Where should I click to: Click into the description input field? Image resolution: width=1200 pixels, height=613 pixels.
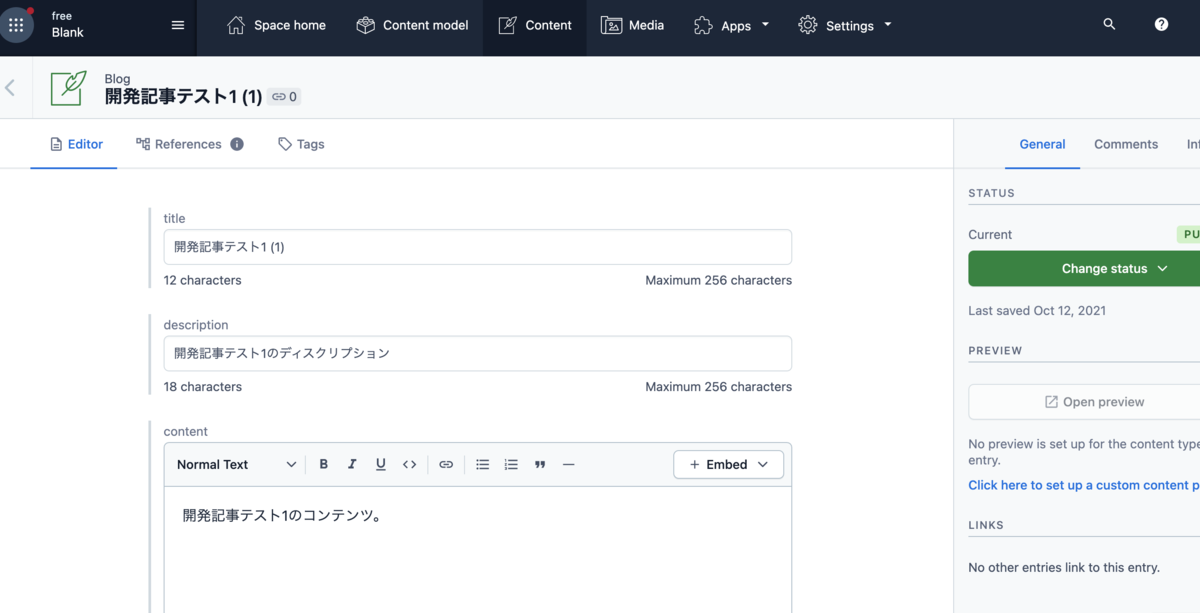pos(477,353)
